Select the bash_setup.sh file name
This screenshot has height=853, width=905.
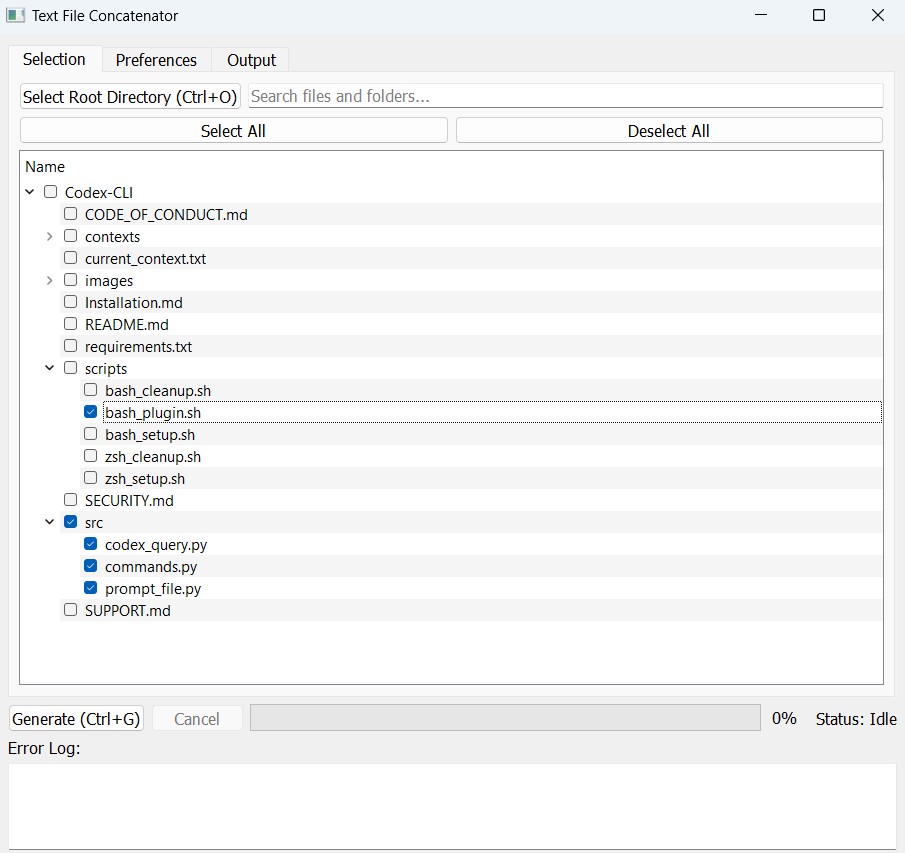(x=150, y=435)
